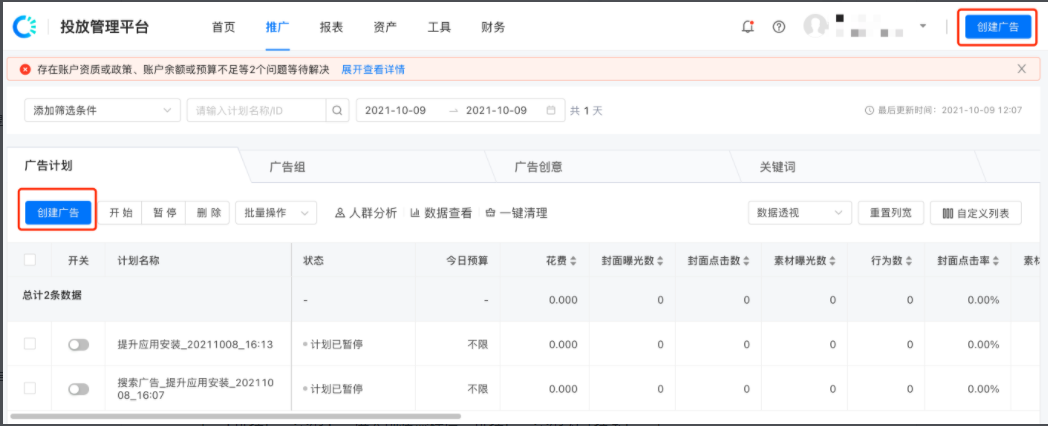The image size is (1048, 426).
Task: Open 报表 in top navigation
Action: point(332,27)
